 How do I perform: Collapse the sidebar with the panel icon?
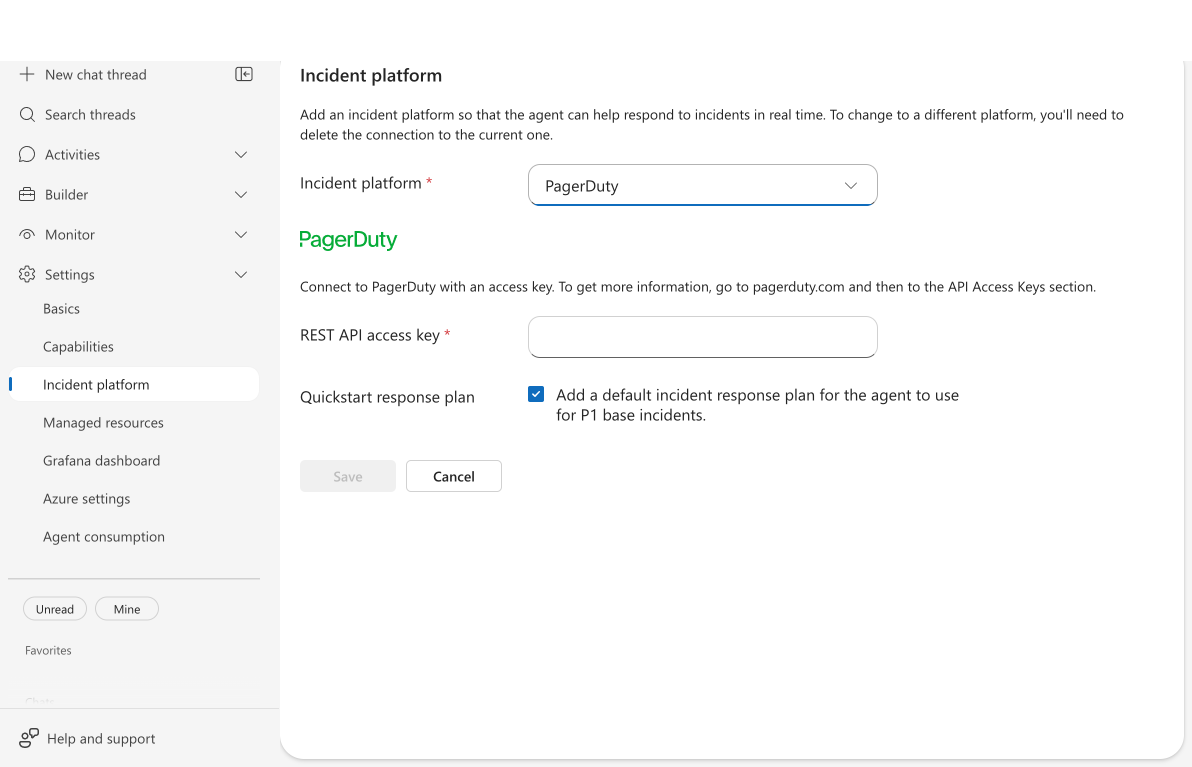point(244,74)
